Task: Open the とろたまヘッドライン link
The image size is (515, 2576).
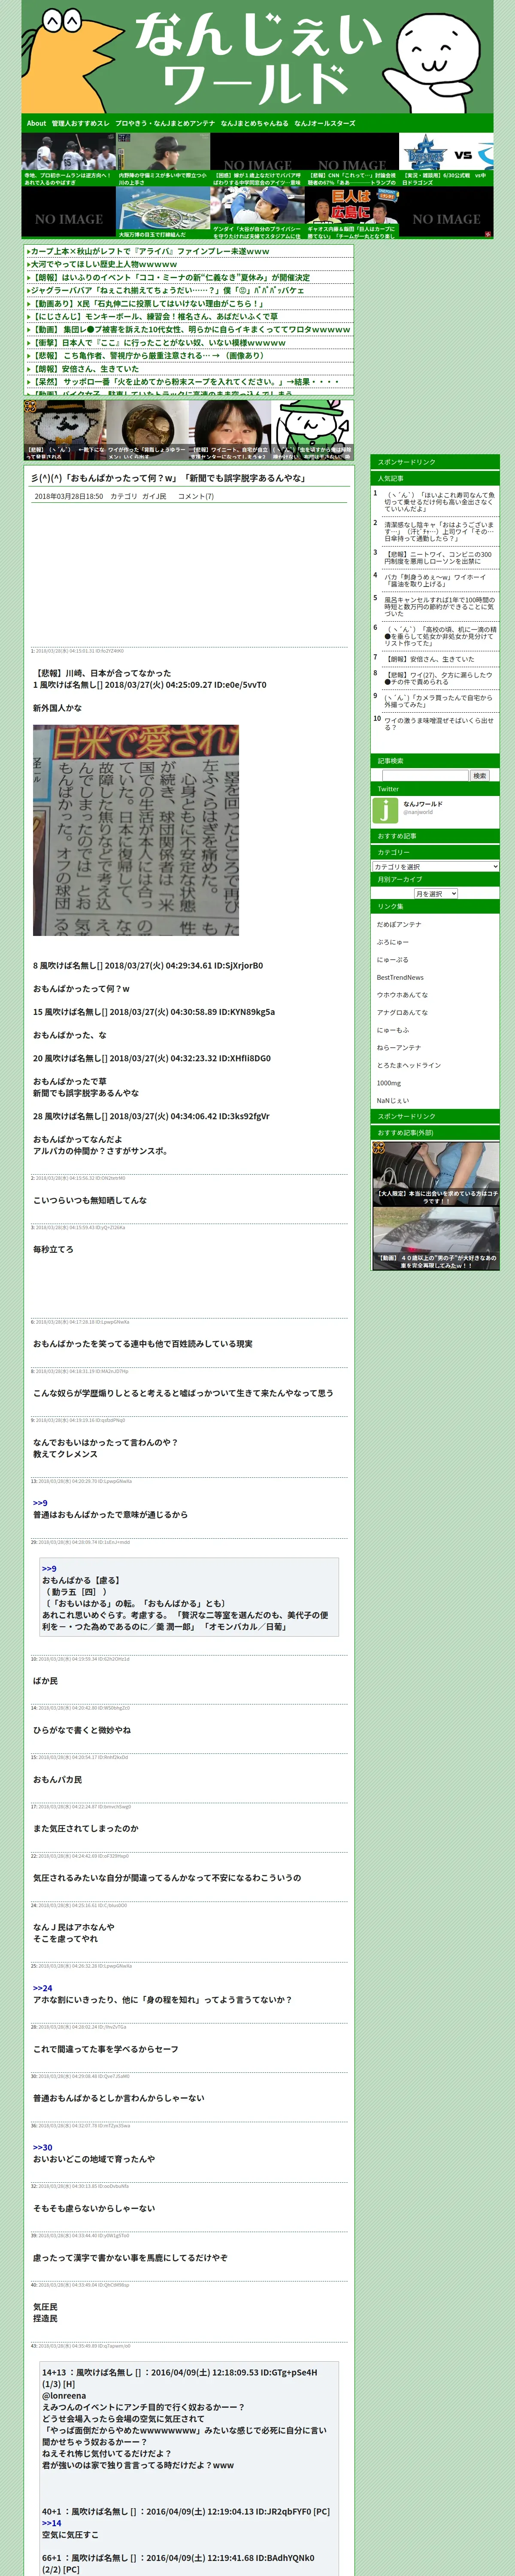Action: [x=409, y=1065]
